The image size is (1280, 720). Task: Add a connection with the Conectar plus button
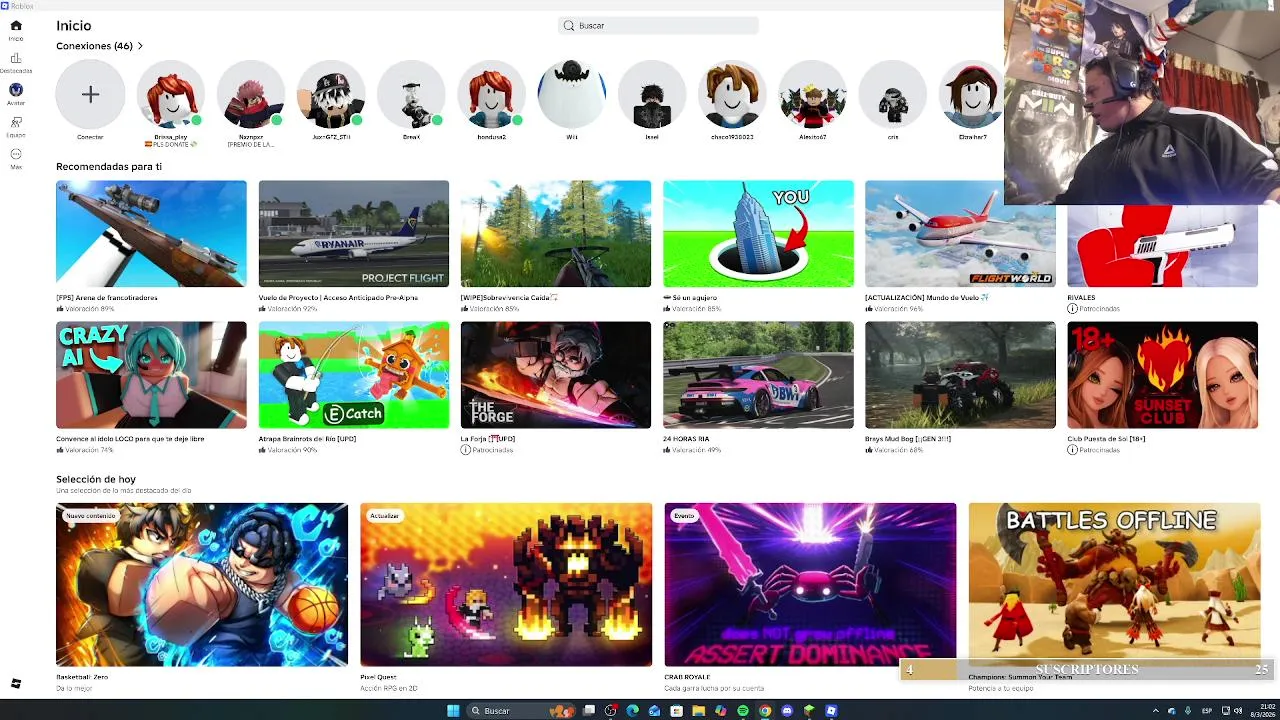pos(90,94)
